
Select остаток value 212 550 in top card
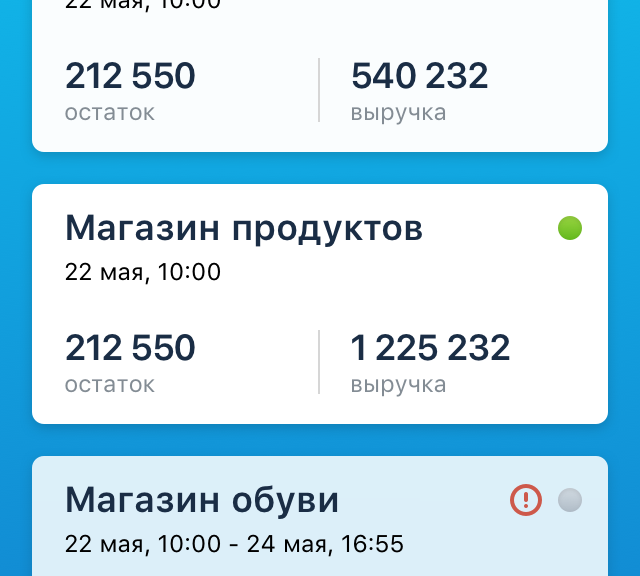click(x=130, y=76)
